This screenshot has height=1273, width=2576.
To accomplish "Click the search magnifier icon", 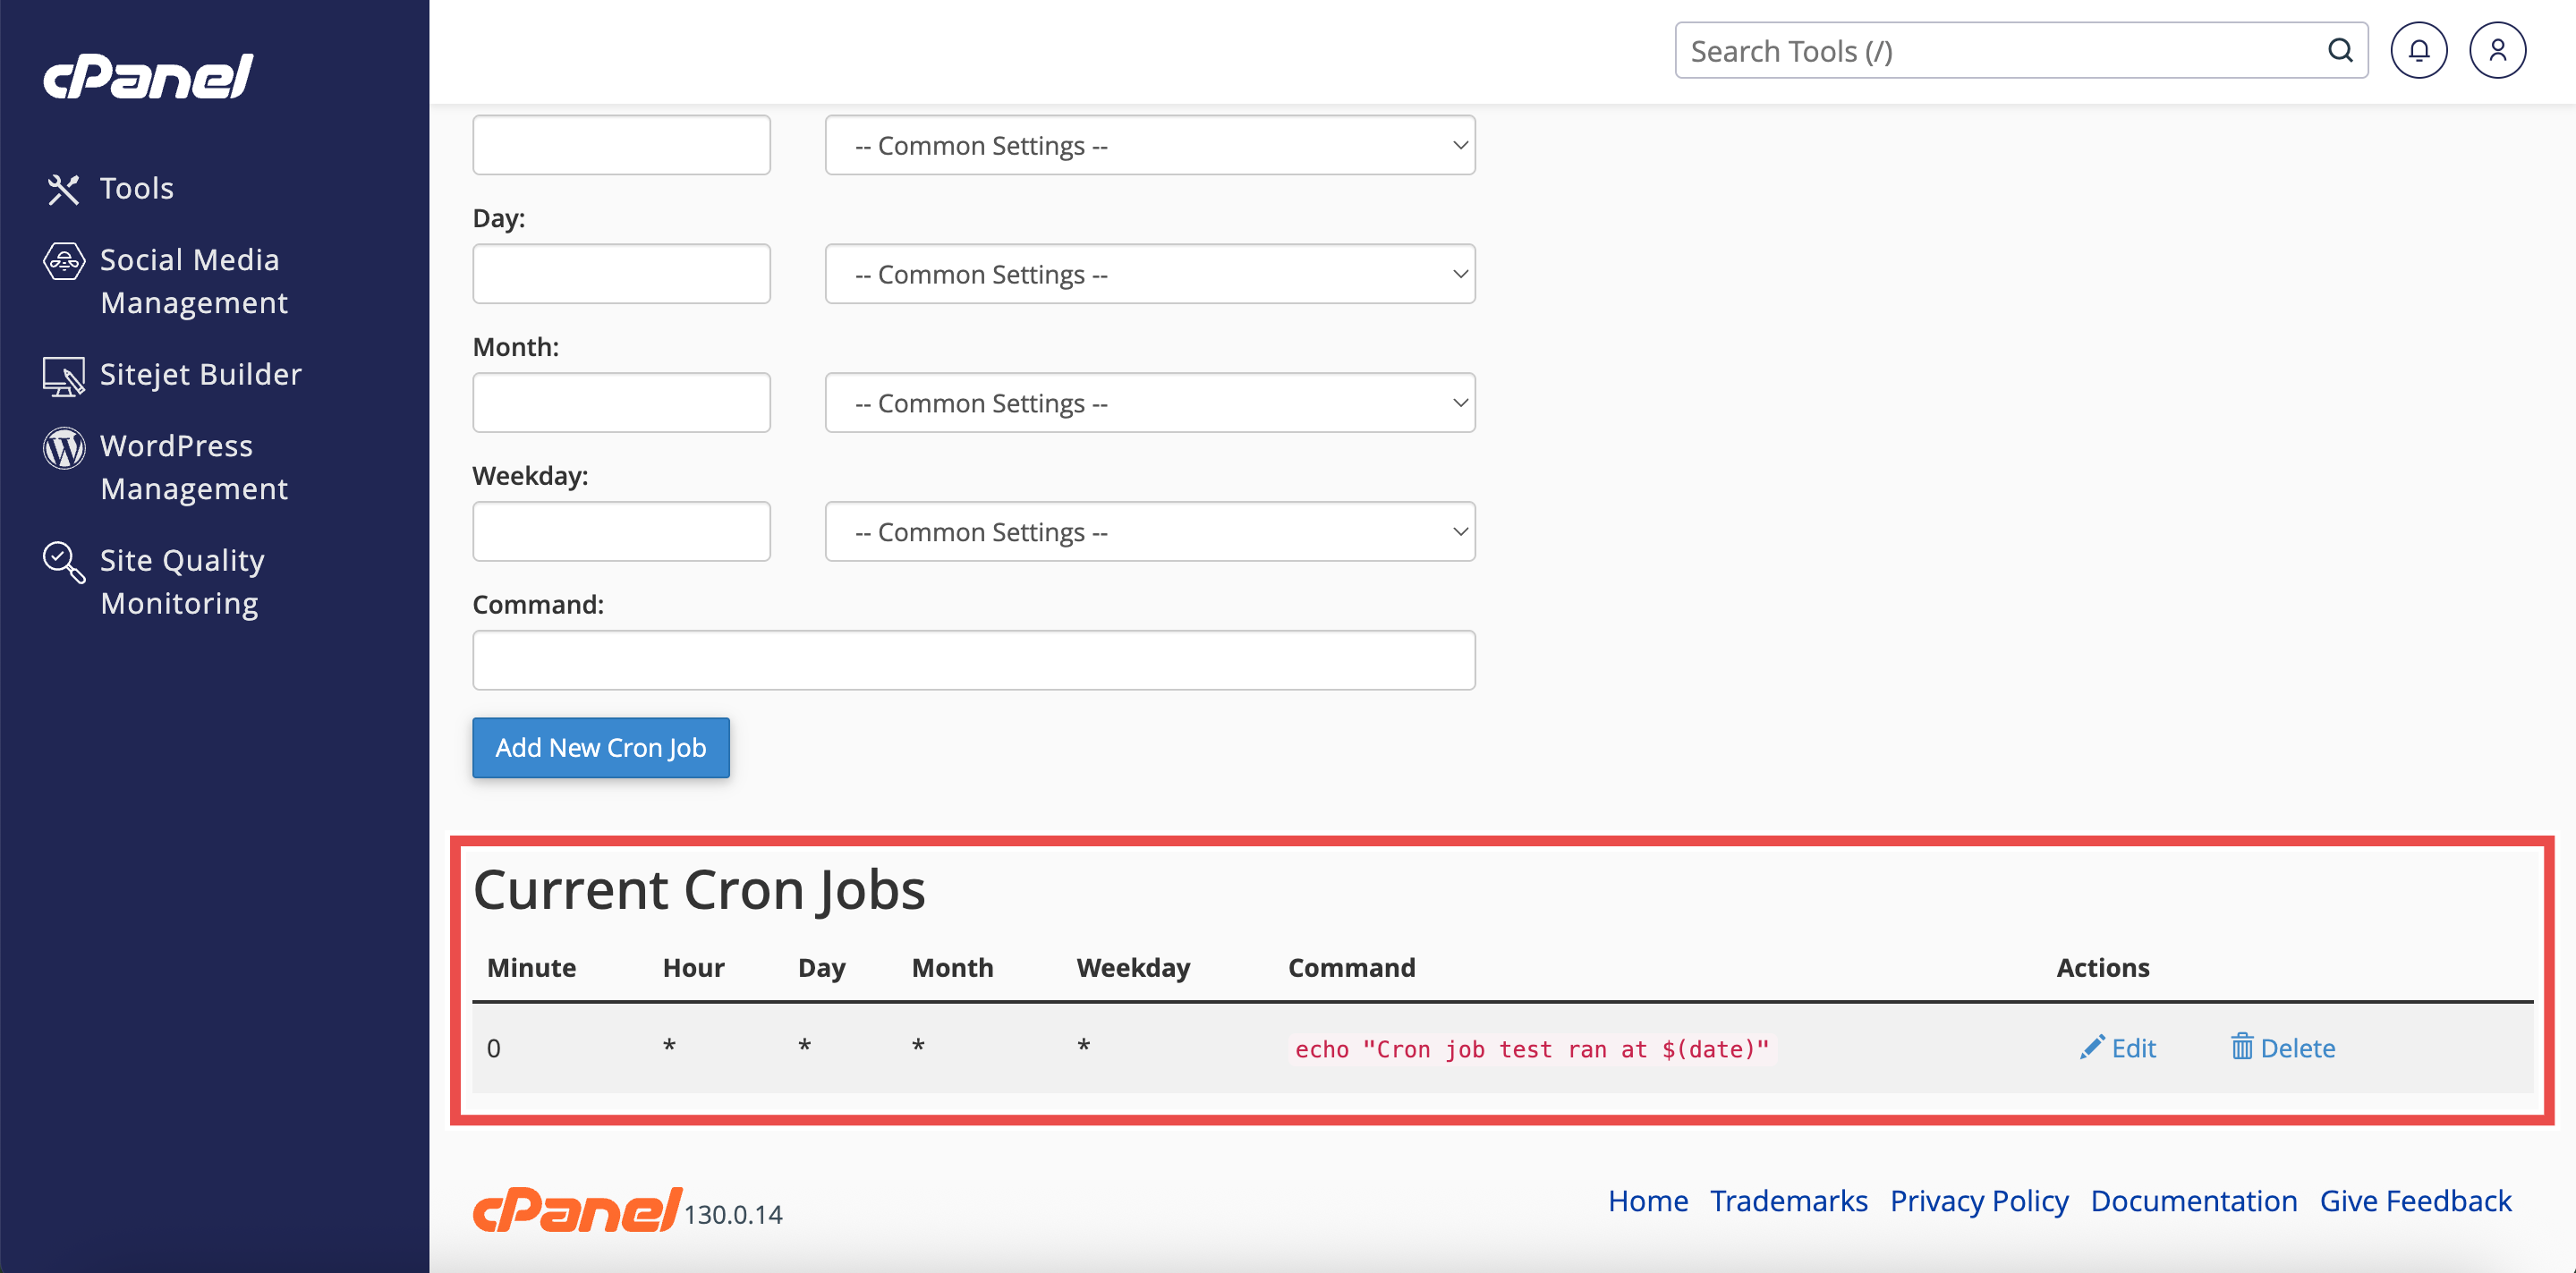I will pos(2340,51).
